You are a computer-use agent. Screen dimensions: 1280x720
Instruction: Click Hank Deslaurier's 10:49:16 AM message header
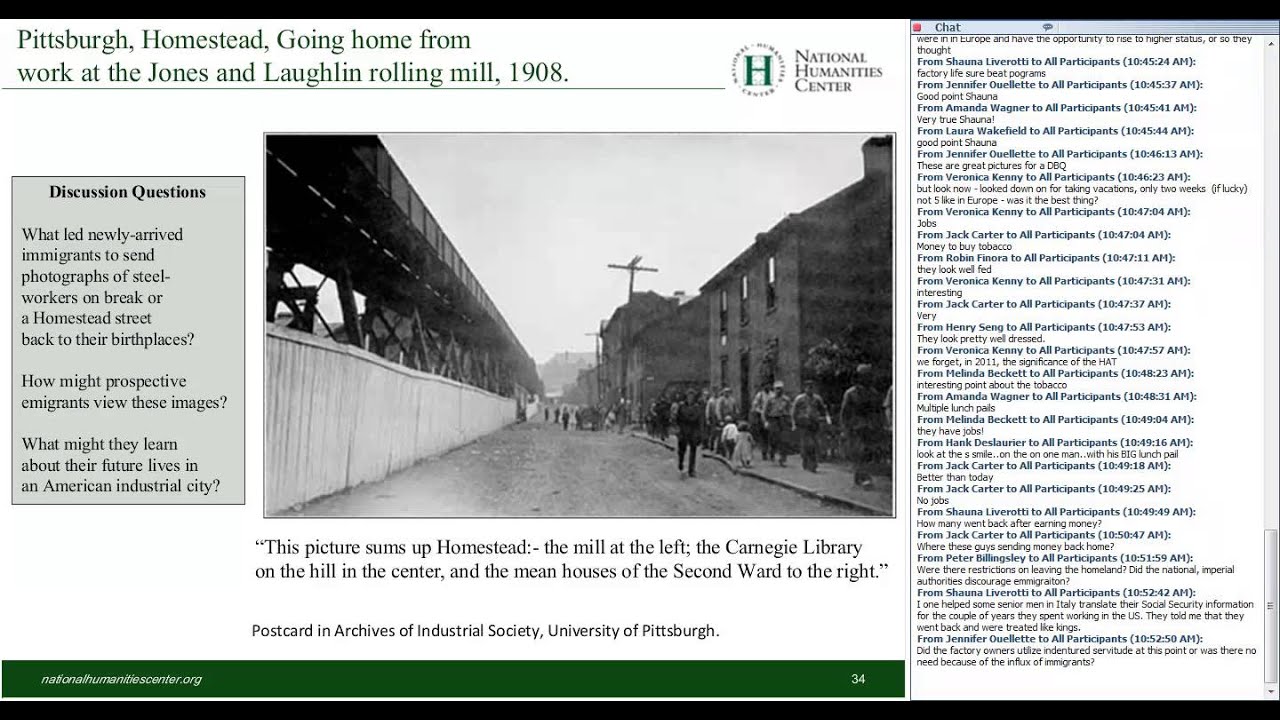tap(1054, 442)
